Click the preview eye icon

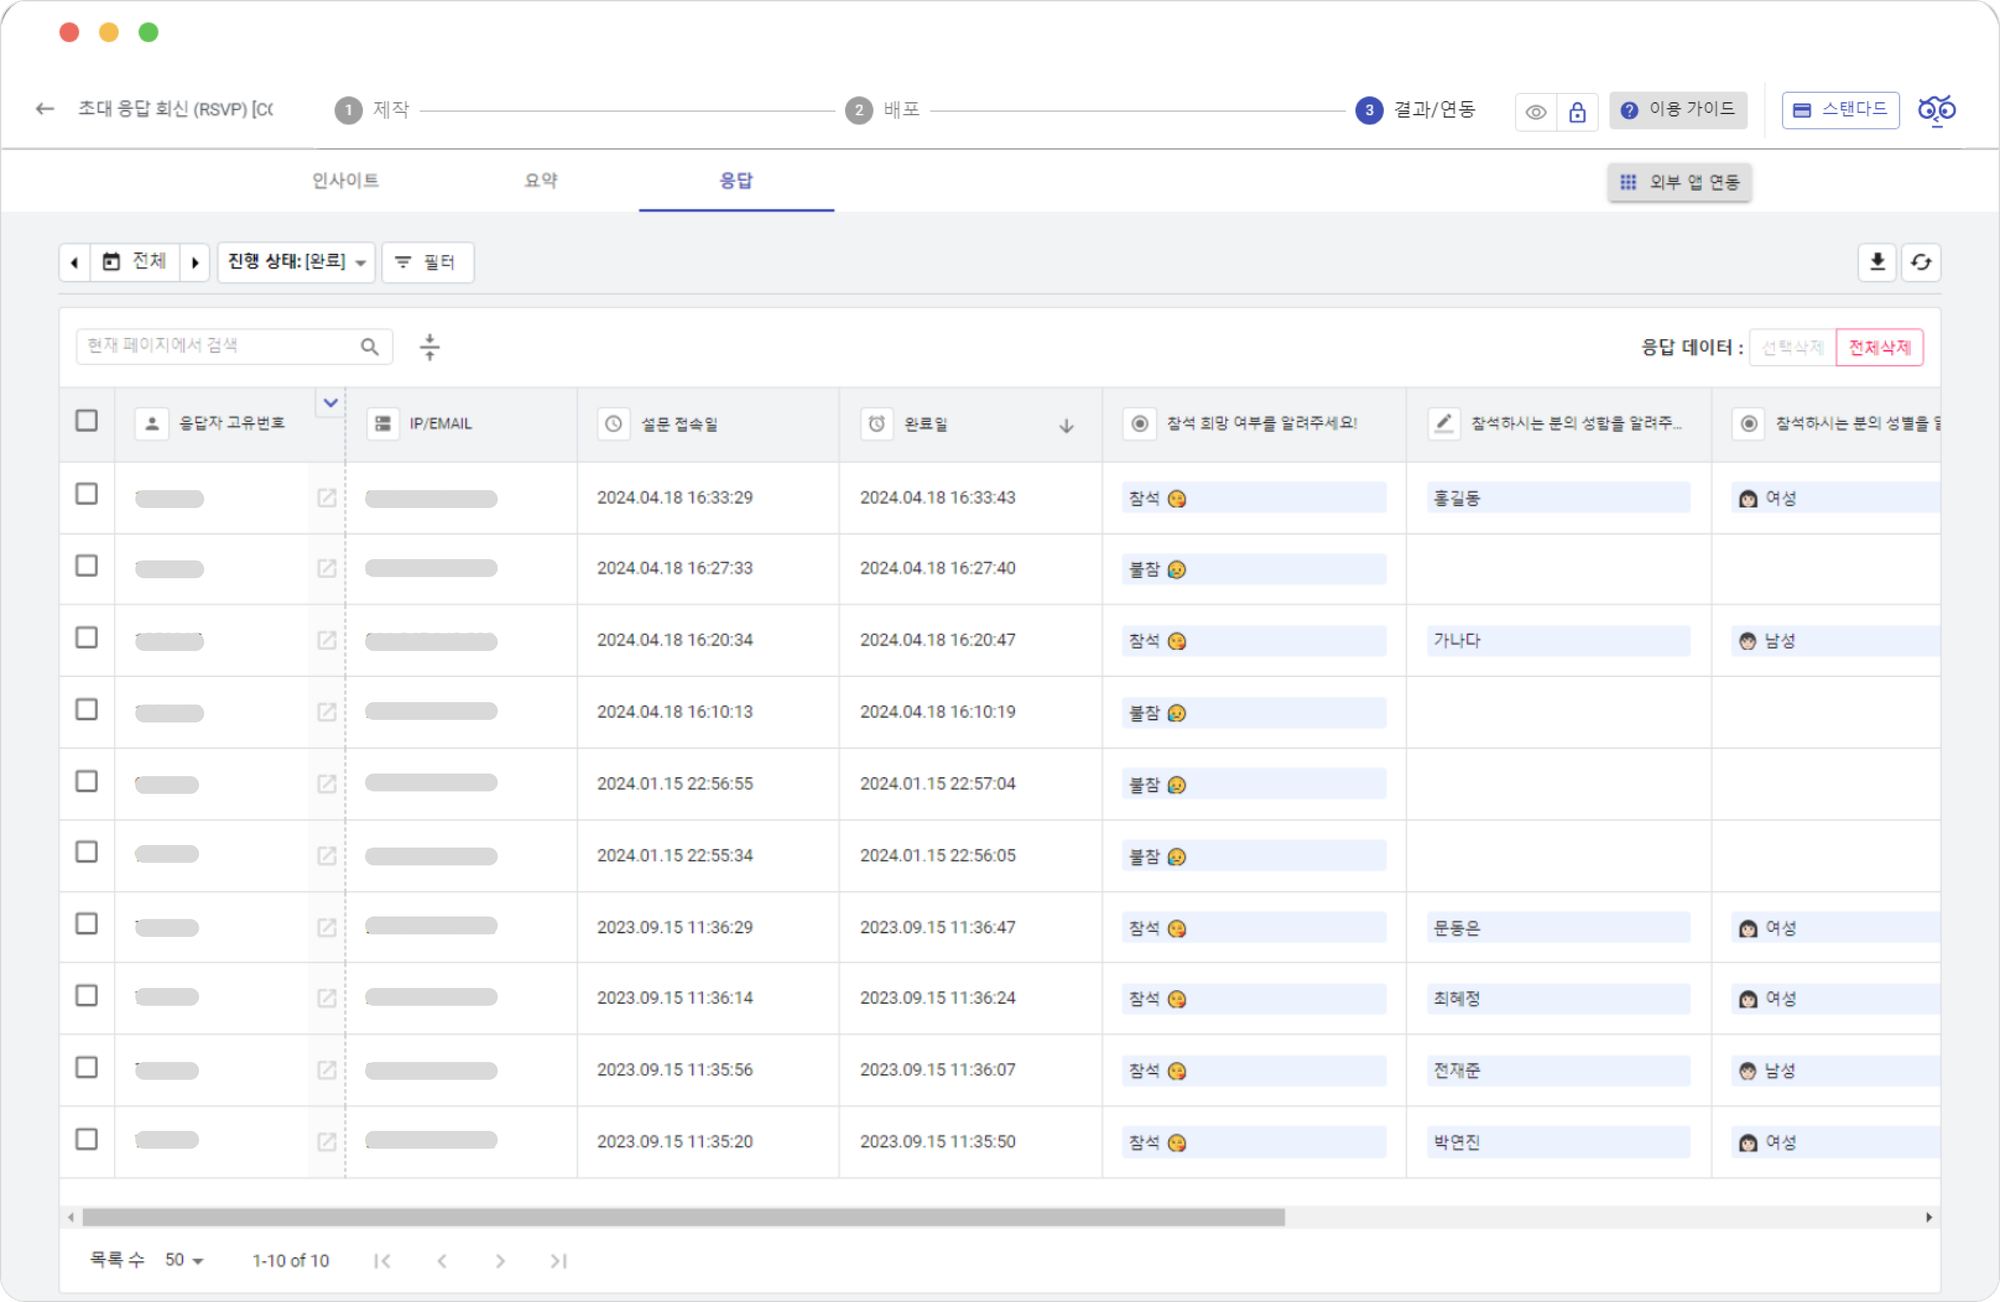(1536, 112)
